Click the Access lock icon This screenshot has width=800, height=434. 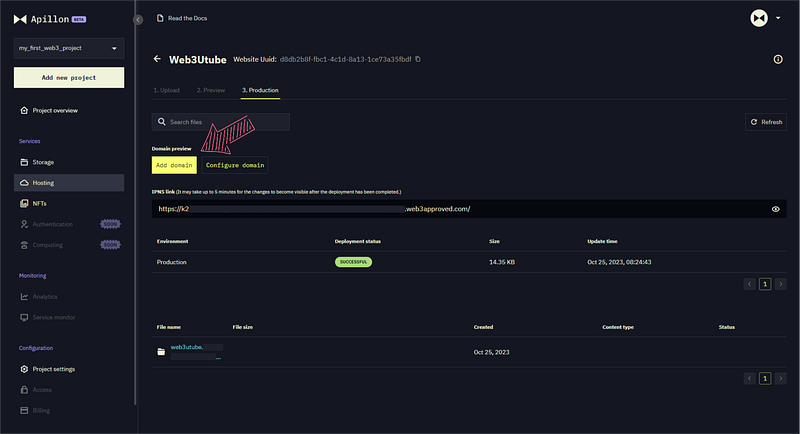click(24, 390)
